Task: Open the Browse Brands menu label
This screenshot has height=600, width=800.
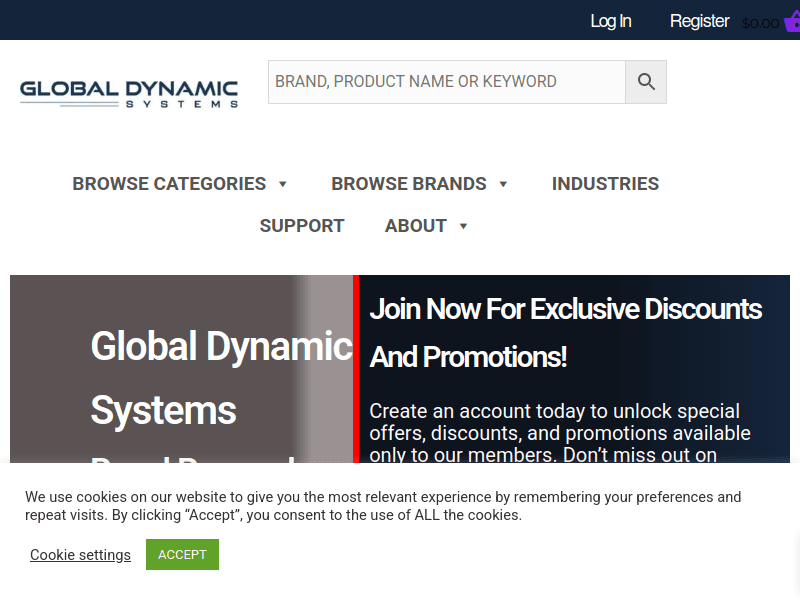Action: (x=408, y=184)
